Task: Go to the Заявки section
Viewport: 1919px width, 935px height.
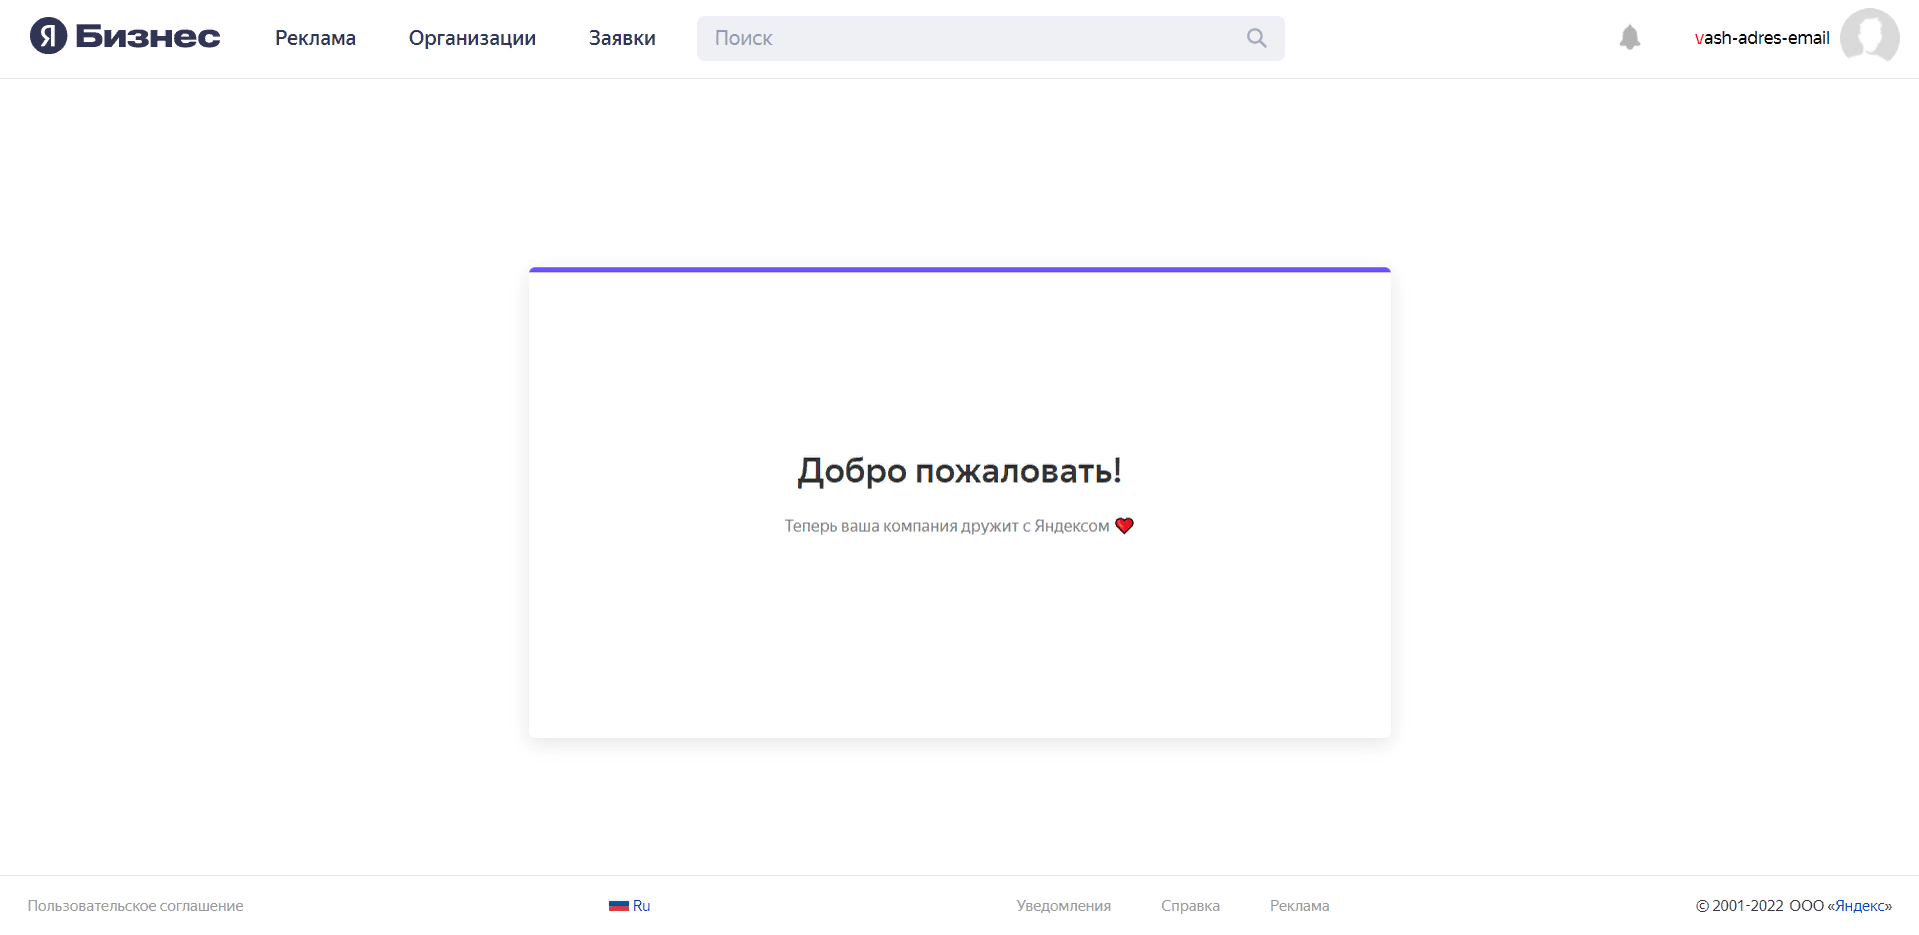Action: click(x=622, y=38)
